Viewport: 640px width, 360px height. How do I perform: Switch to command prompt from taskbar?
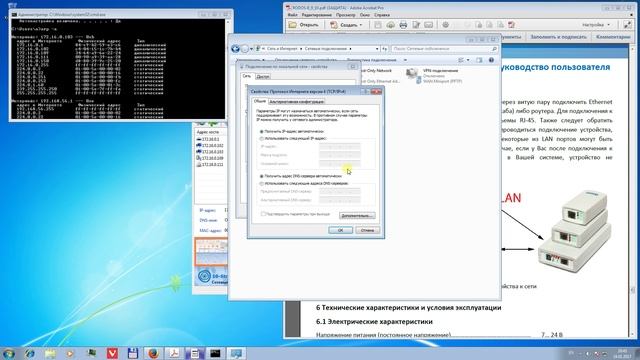pos(215,353)
